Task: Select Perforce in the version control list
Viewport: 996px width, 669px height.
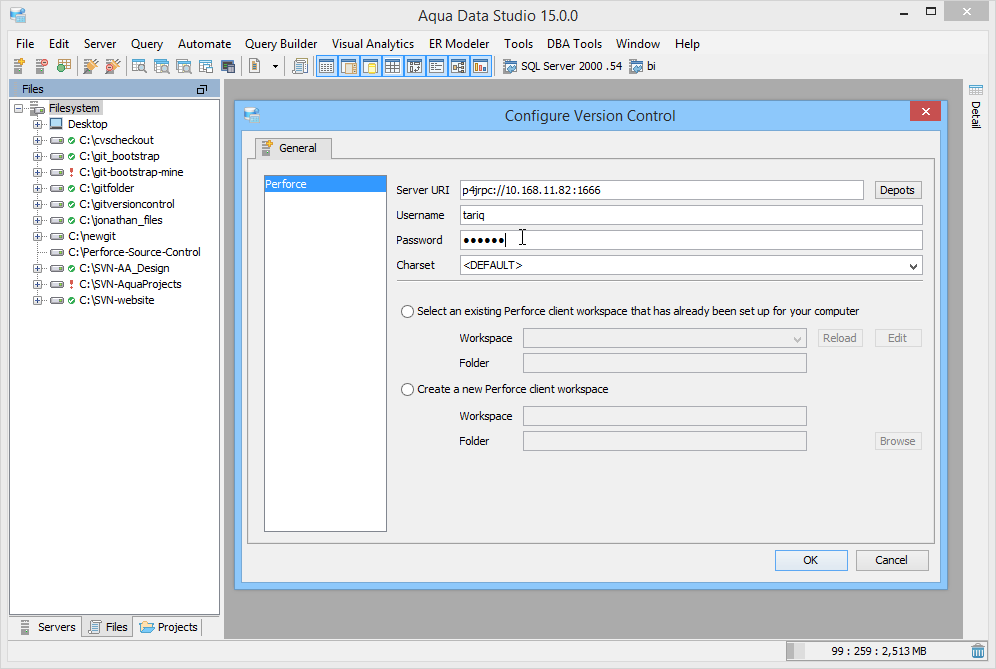Action: 325,184
